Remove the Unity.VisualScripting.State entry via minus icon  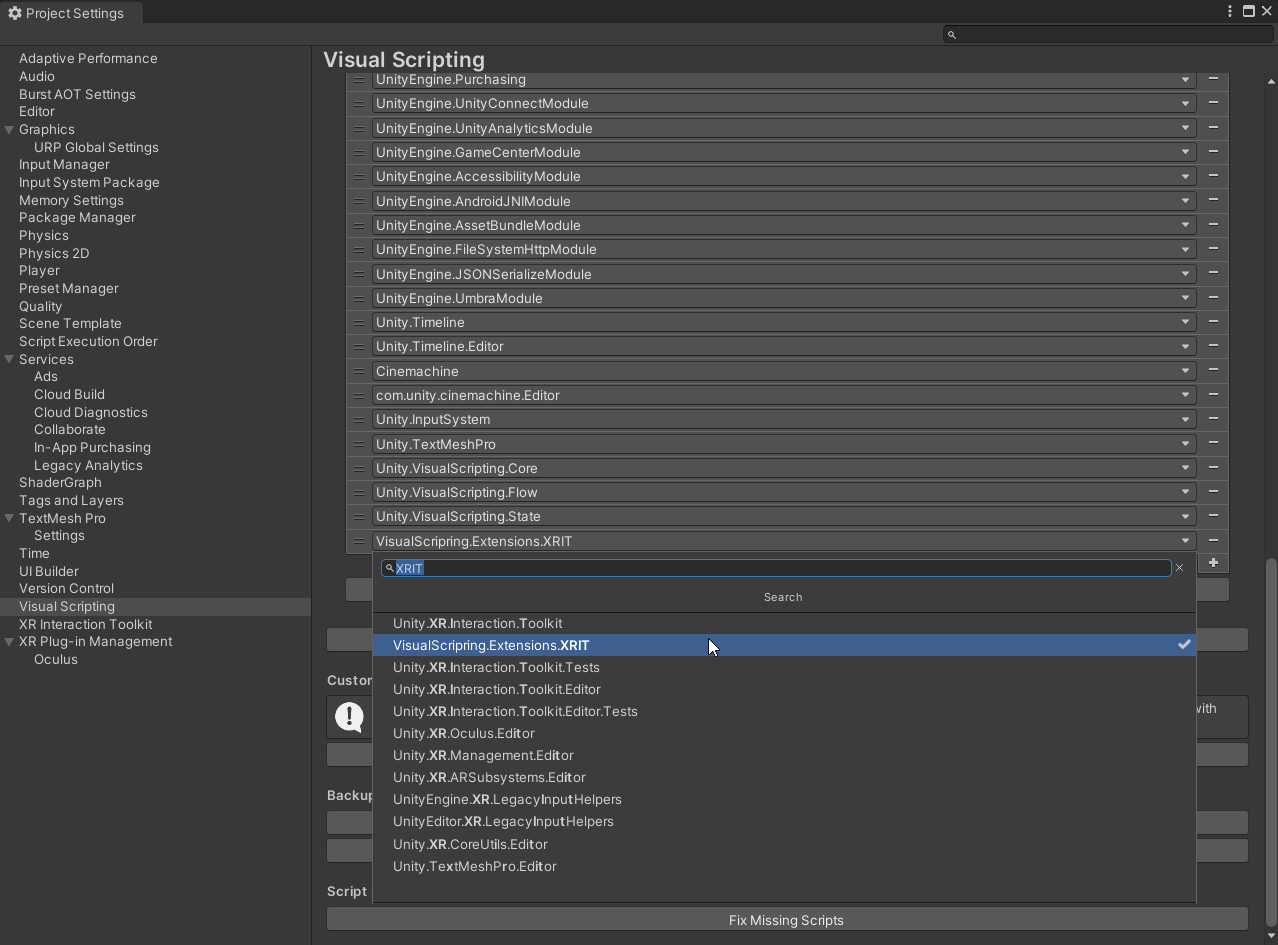[x=1213, y=516]
